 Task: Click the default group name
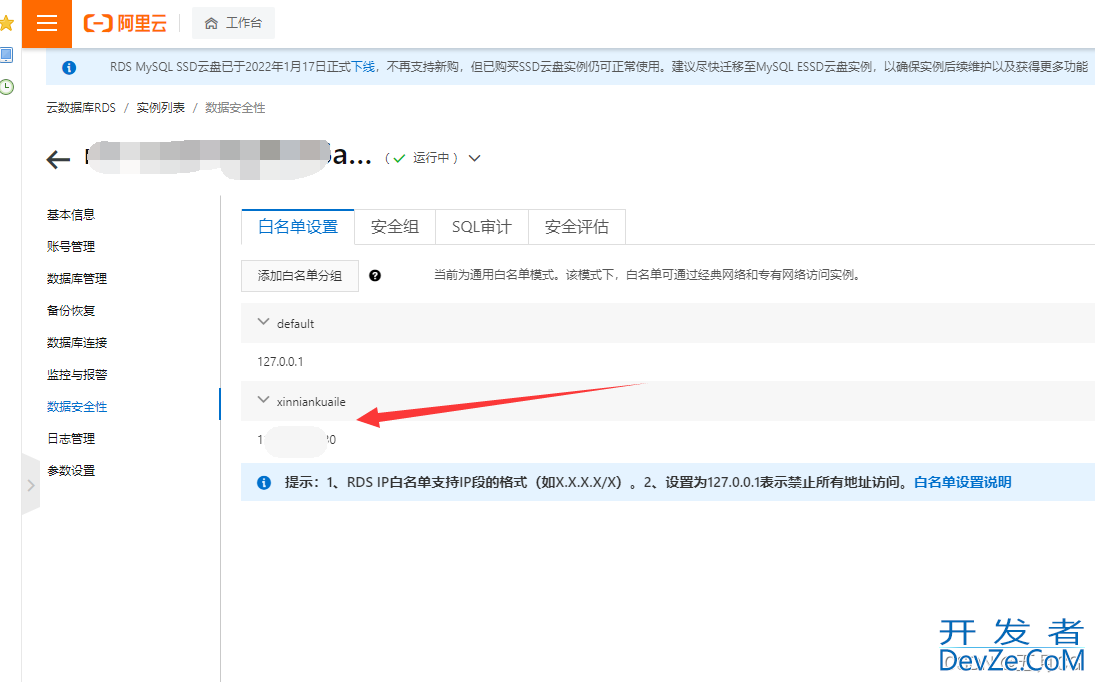tap(295, 323)
